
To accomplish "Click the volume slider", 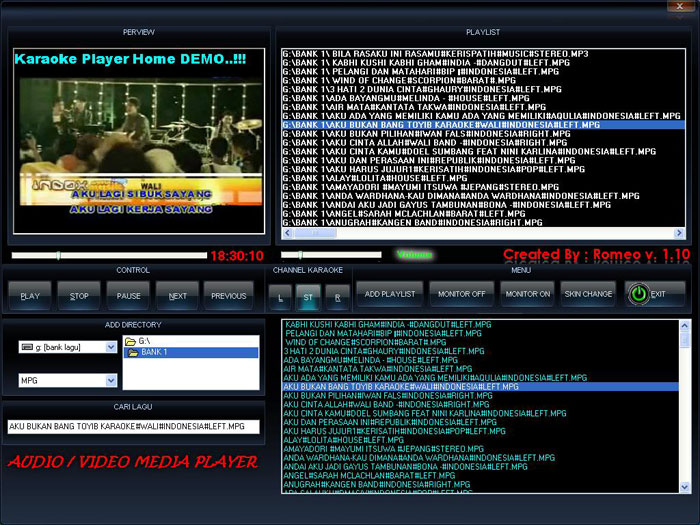I will (331, 255).
